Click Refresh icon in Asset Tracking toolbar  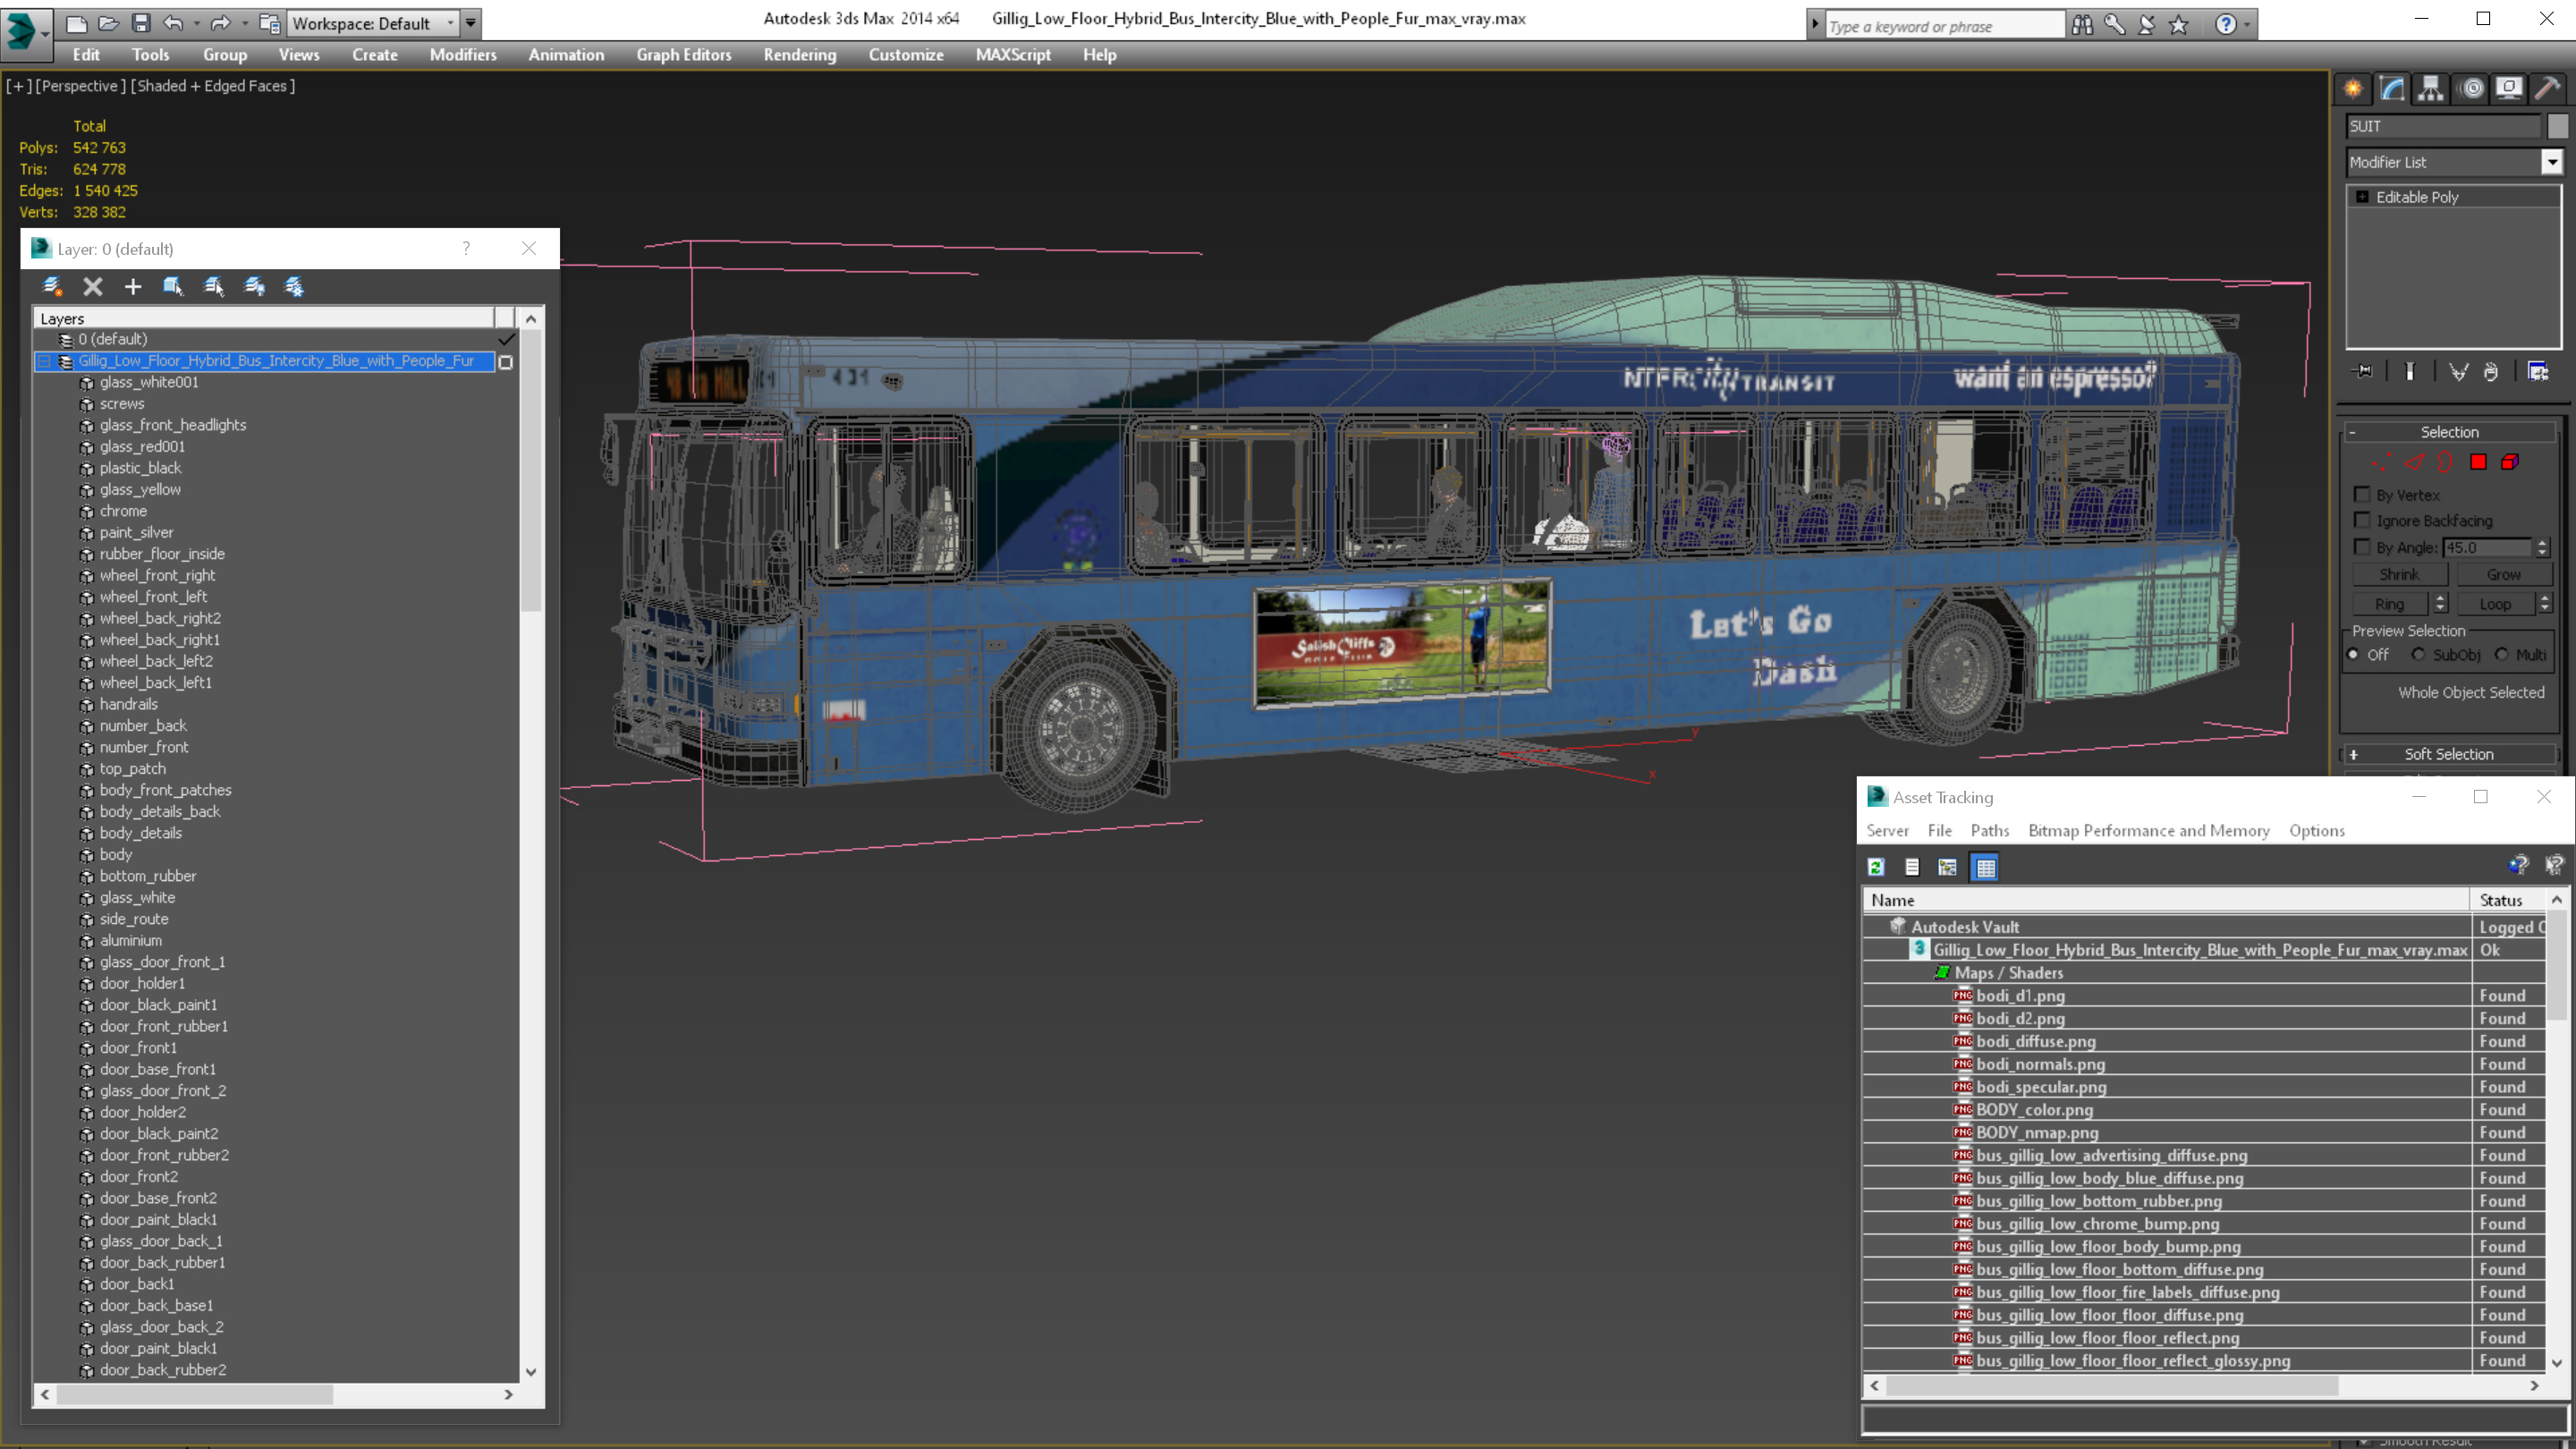[1876, 867]
